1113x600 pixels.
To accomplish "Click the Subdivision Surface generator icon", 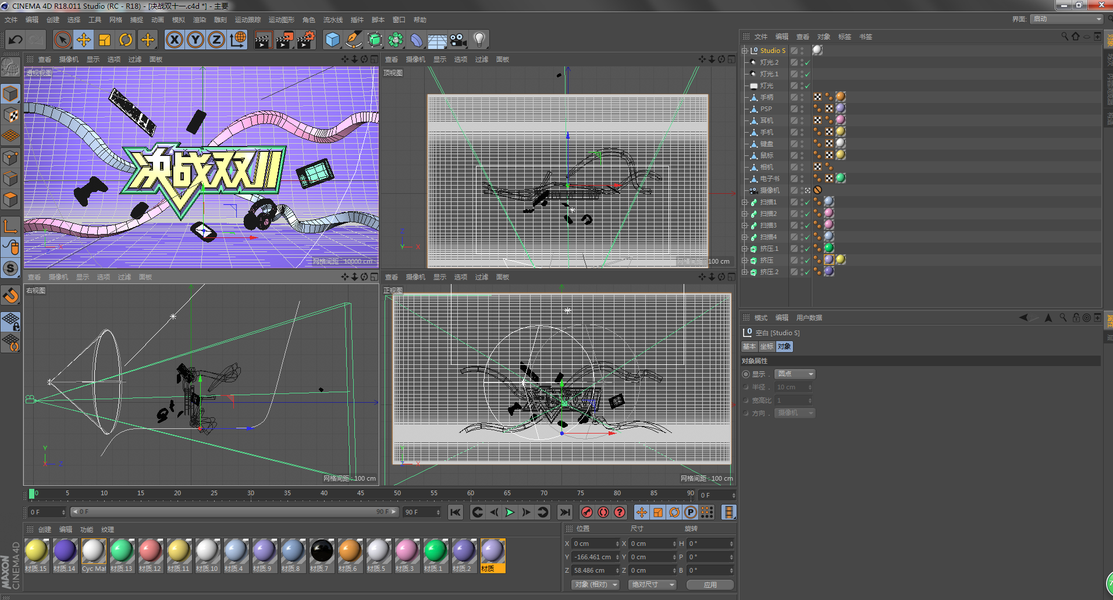I will (375, 40).
